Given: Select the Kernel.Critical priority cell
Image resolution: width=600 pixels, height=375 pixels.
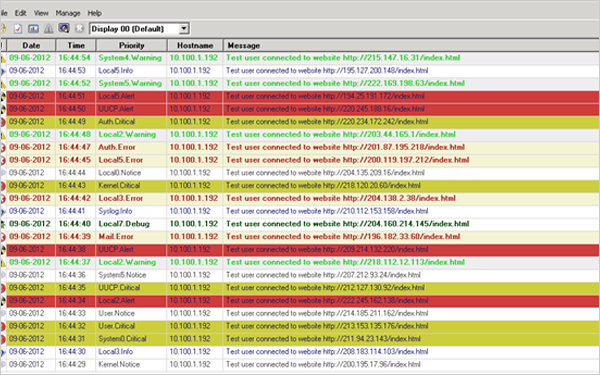Looking at the screenshot, I should (x=131, y=186).
